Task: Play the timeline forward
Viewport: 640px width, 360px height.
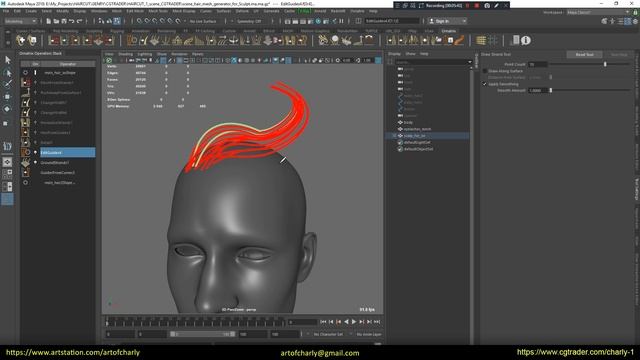Action: [x=354, y=322]
